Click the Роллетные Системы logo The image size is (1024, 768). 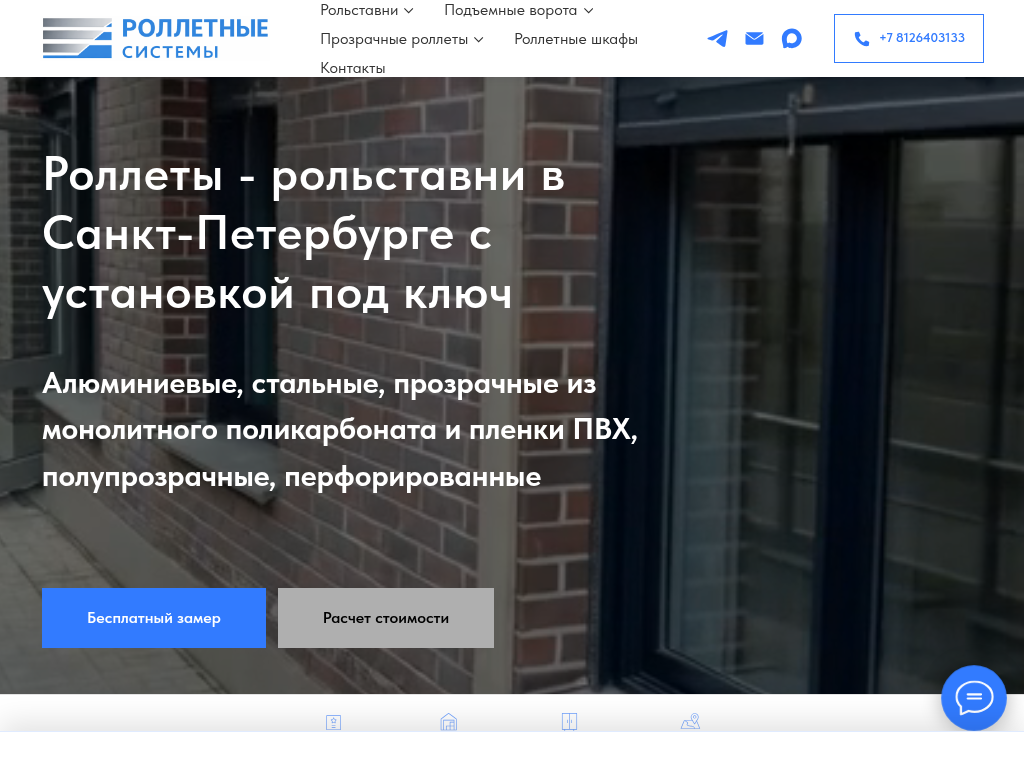(x=155, y=38)
